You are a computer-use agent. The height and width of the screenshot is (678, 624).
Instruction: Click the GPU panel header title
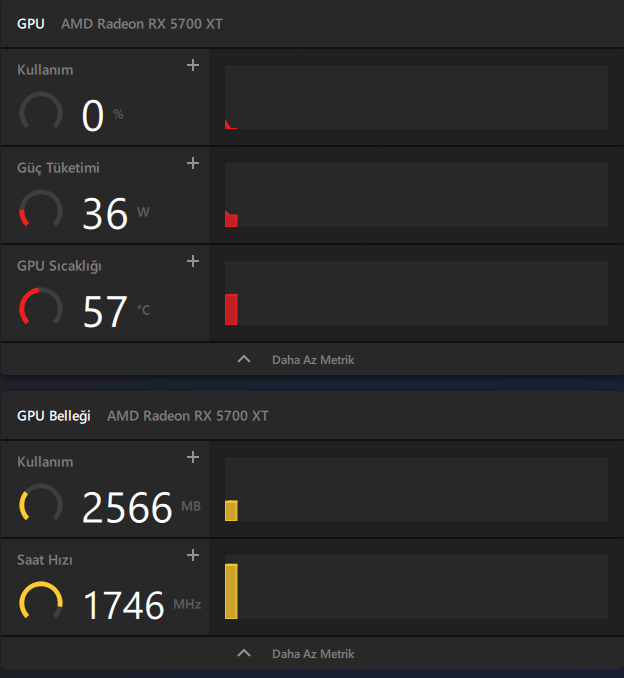[x=31, y=23]
